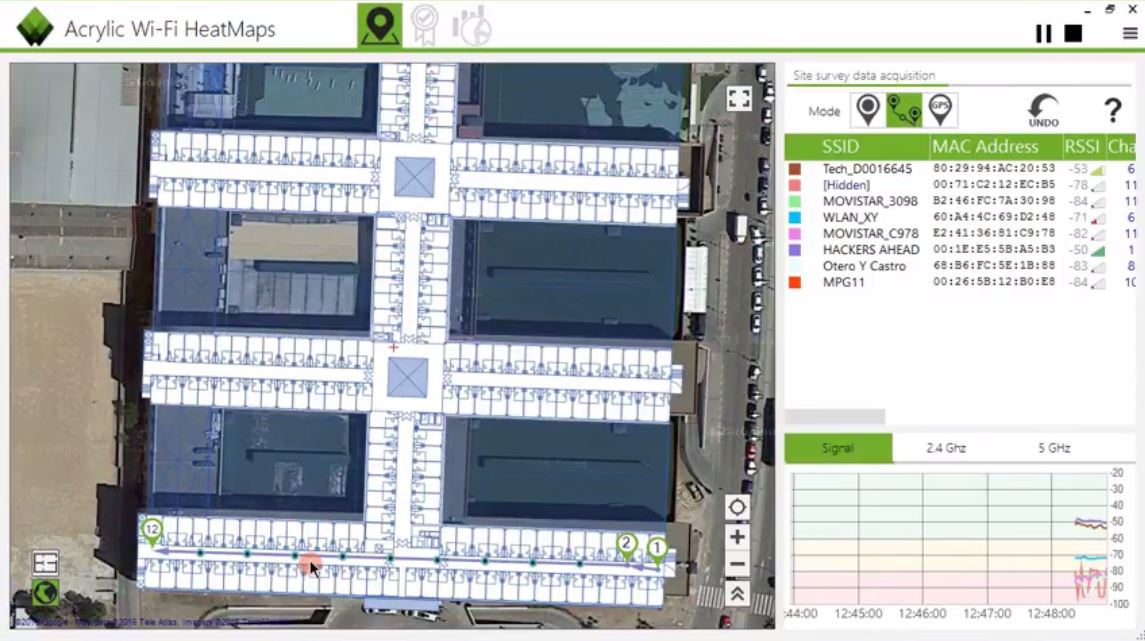The image size is (1145, 641).
Task: Select survey marker number 1
Action: point(656,550)
